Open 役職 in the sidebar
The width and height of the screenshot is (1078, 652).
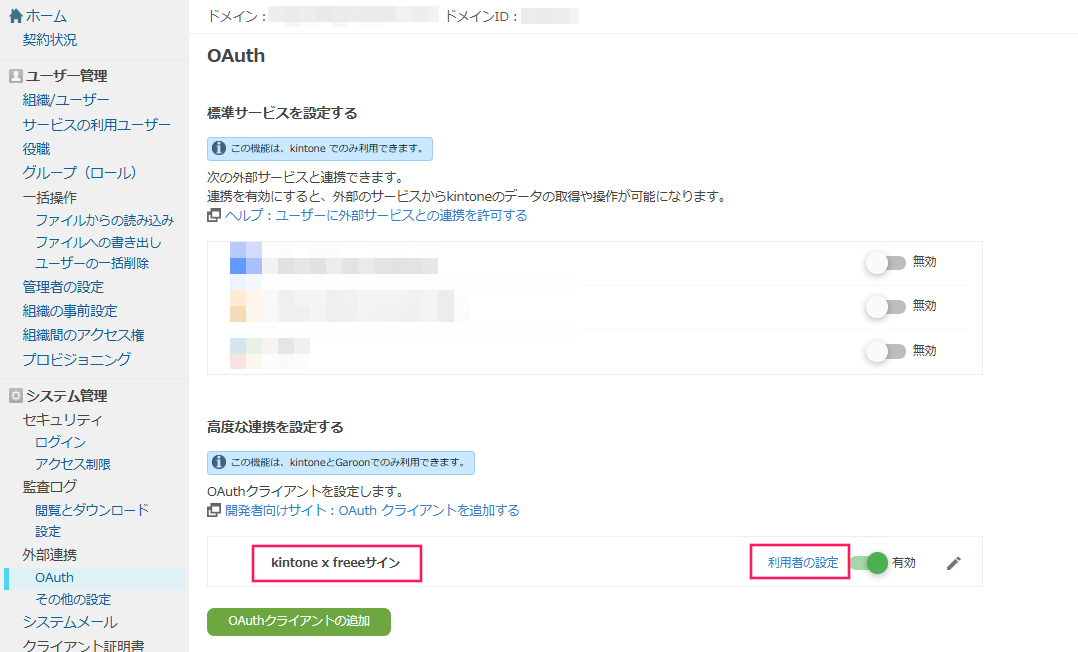[x=36, y=149]
